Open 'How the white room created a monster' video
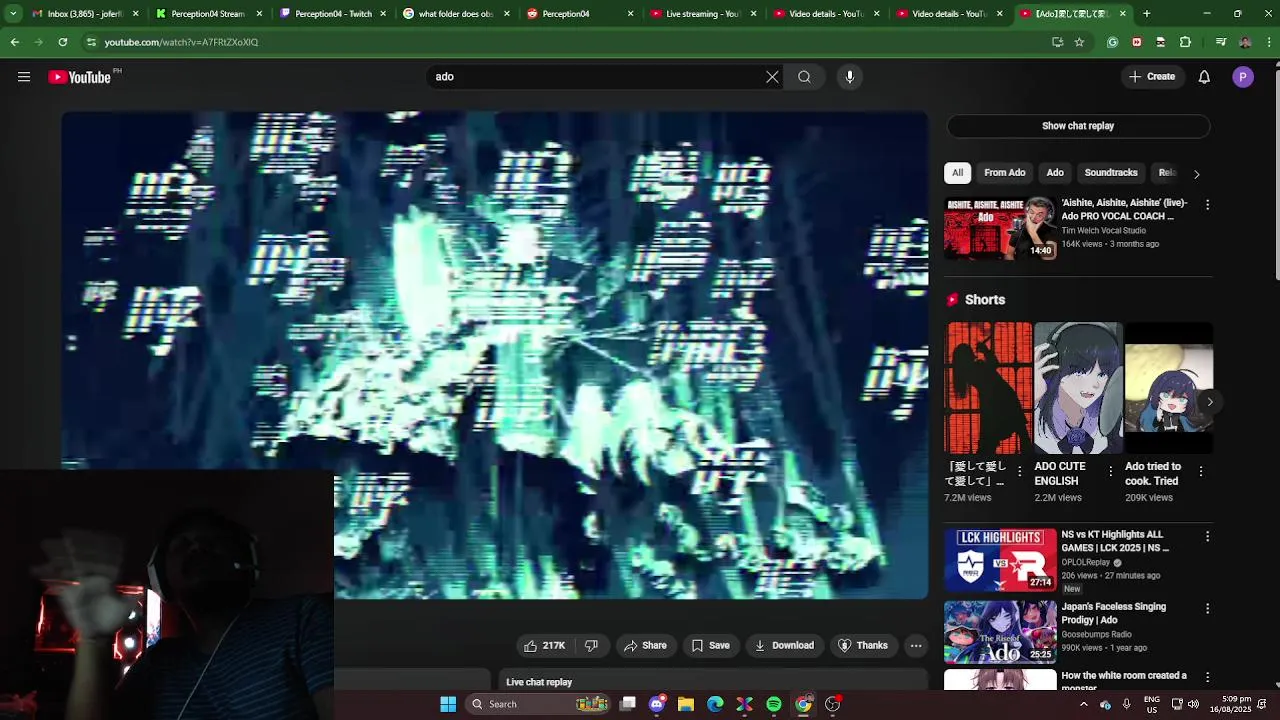This screenshot has height=720, width=1280. (1124, 681)
